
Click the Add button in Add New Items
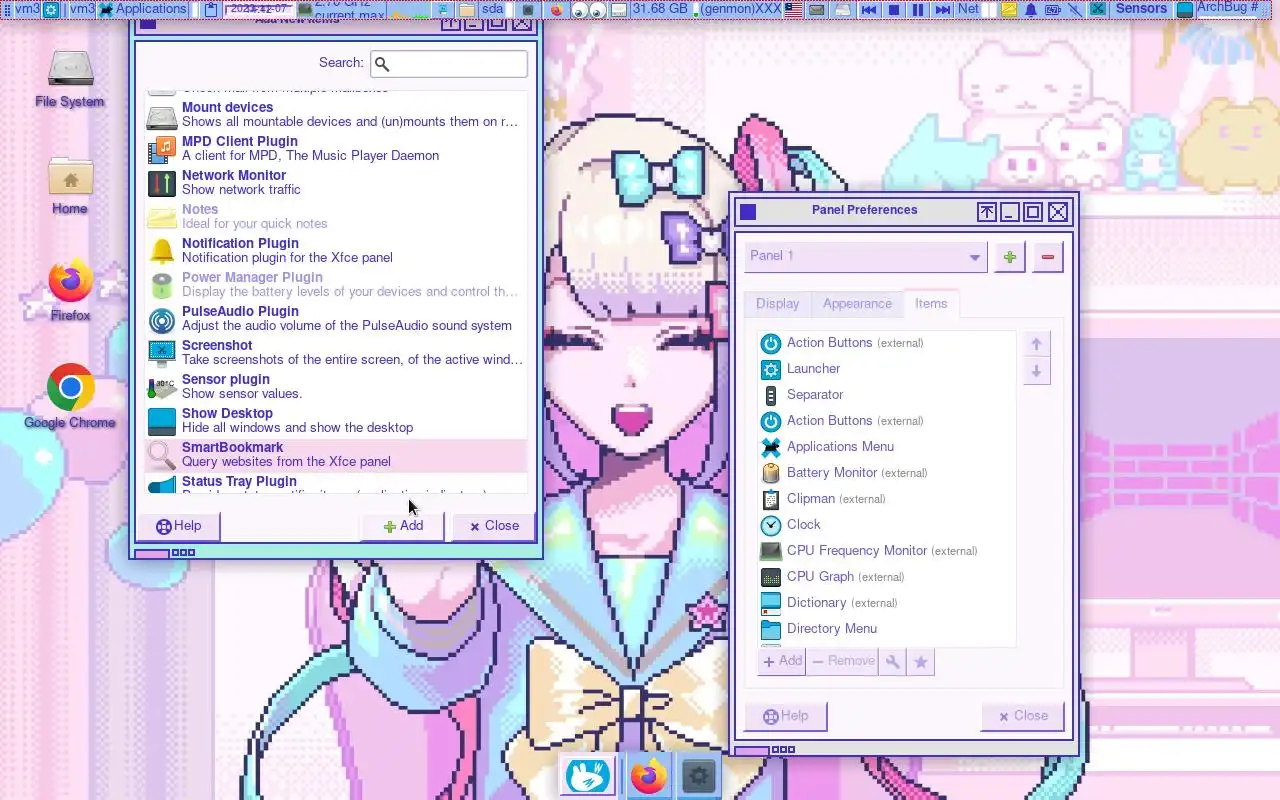(x=403, y=526)
